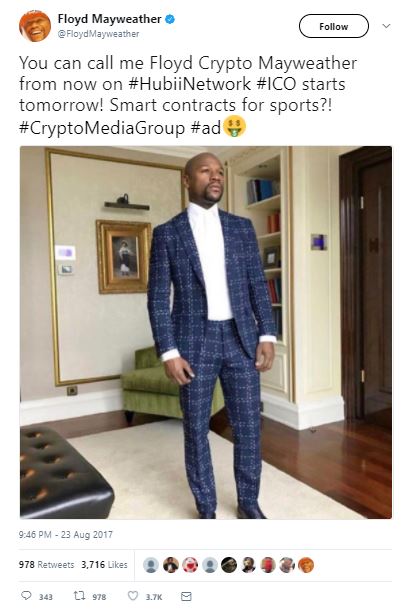Click the blue verified badge
This screenshot has height=610, width=410.
170,19
